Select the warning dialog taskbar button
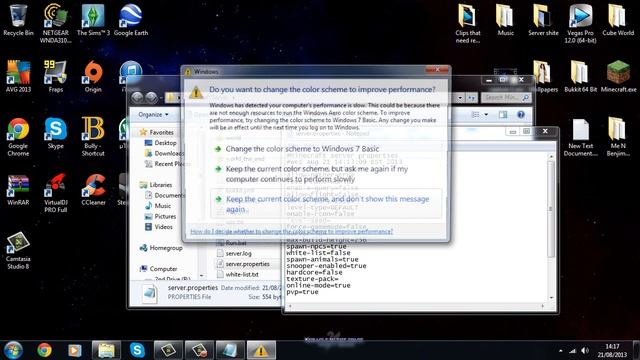The image size is (640, 360). (x=261, y=350)
